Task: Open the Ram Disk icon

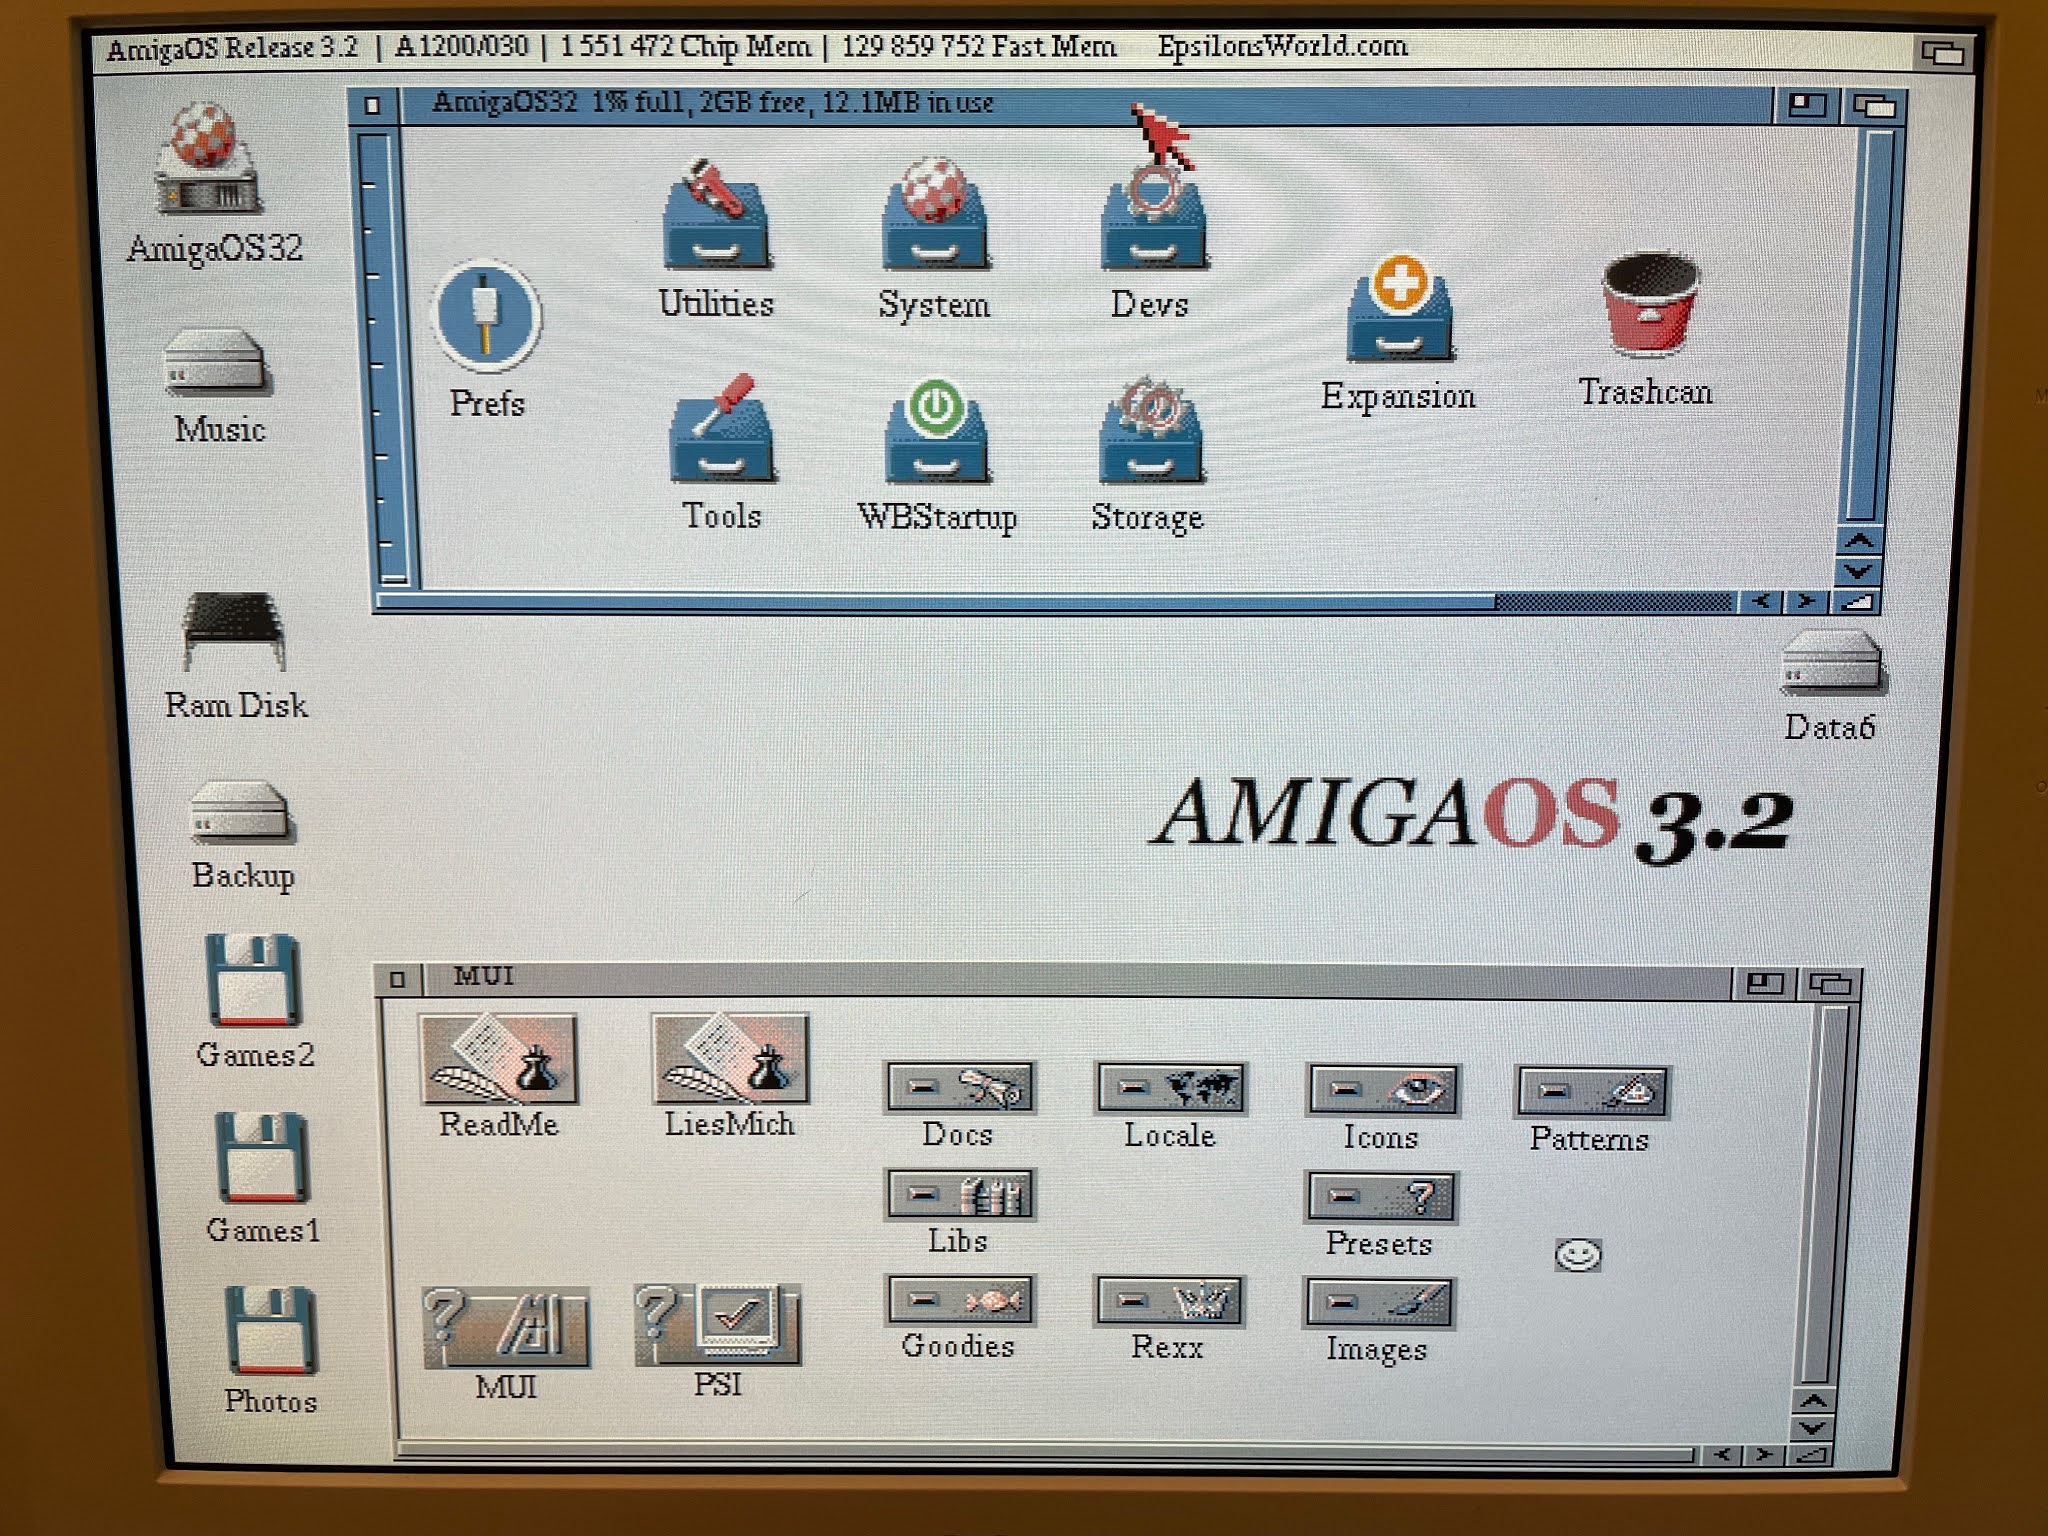Action: [x=234, y=630]
